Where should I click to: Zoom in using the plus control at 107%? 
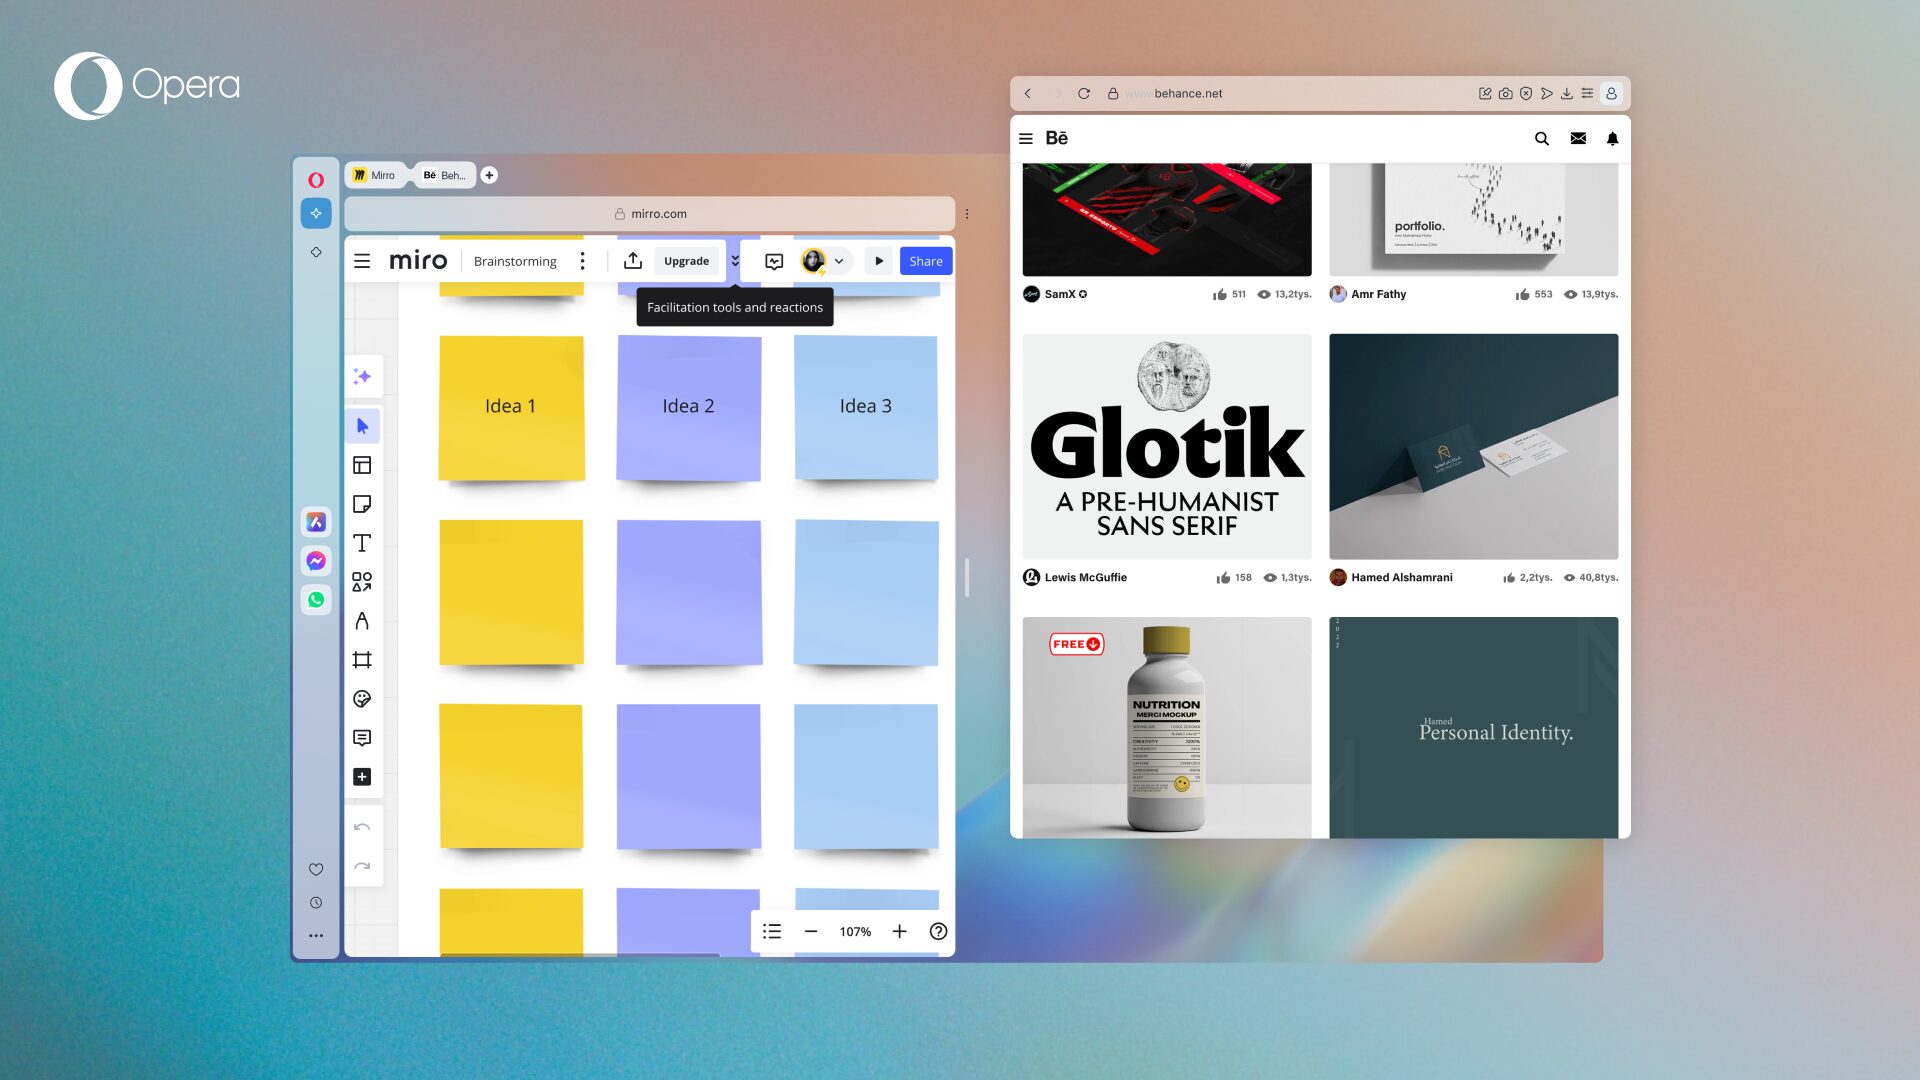pyautogui.click(x=899, y=931)
